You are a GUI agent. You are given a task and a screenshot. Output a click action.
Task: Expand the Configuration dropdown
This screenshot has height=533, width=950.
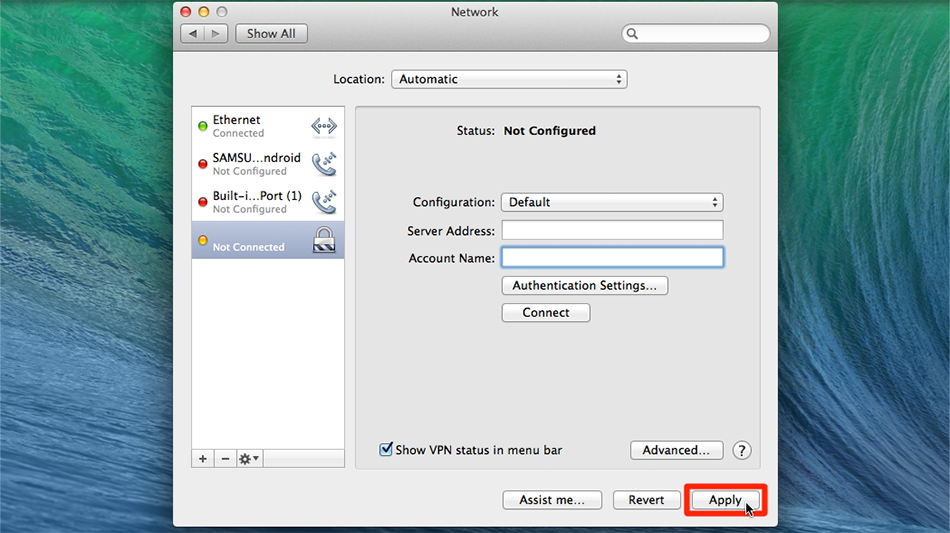click(x=611, y=202)
